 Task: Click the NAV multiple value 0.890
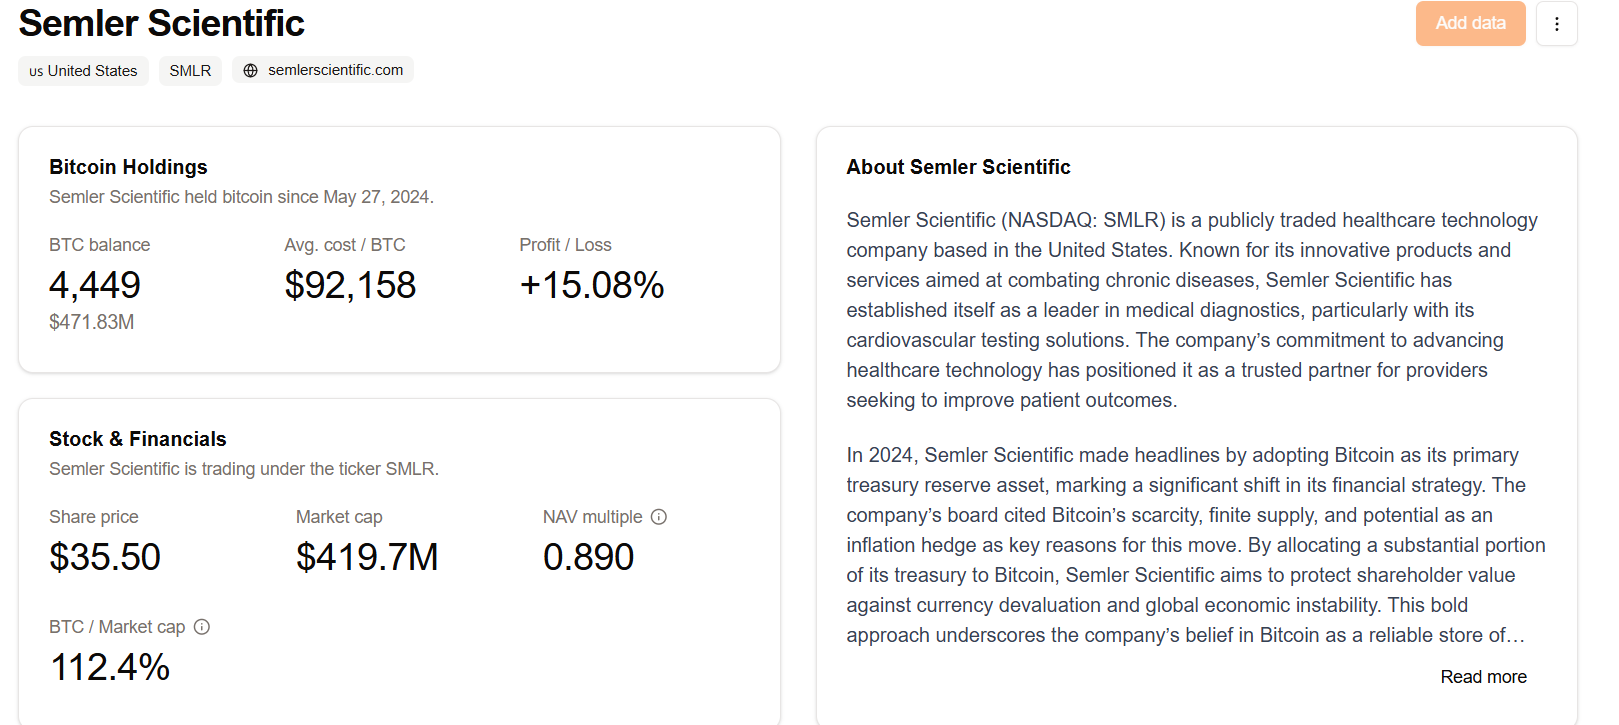588,557
